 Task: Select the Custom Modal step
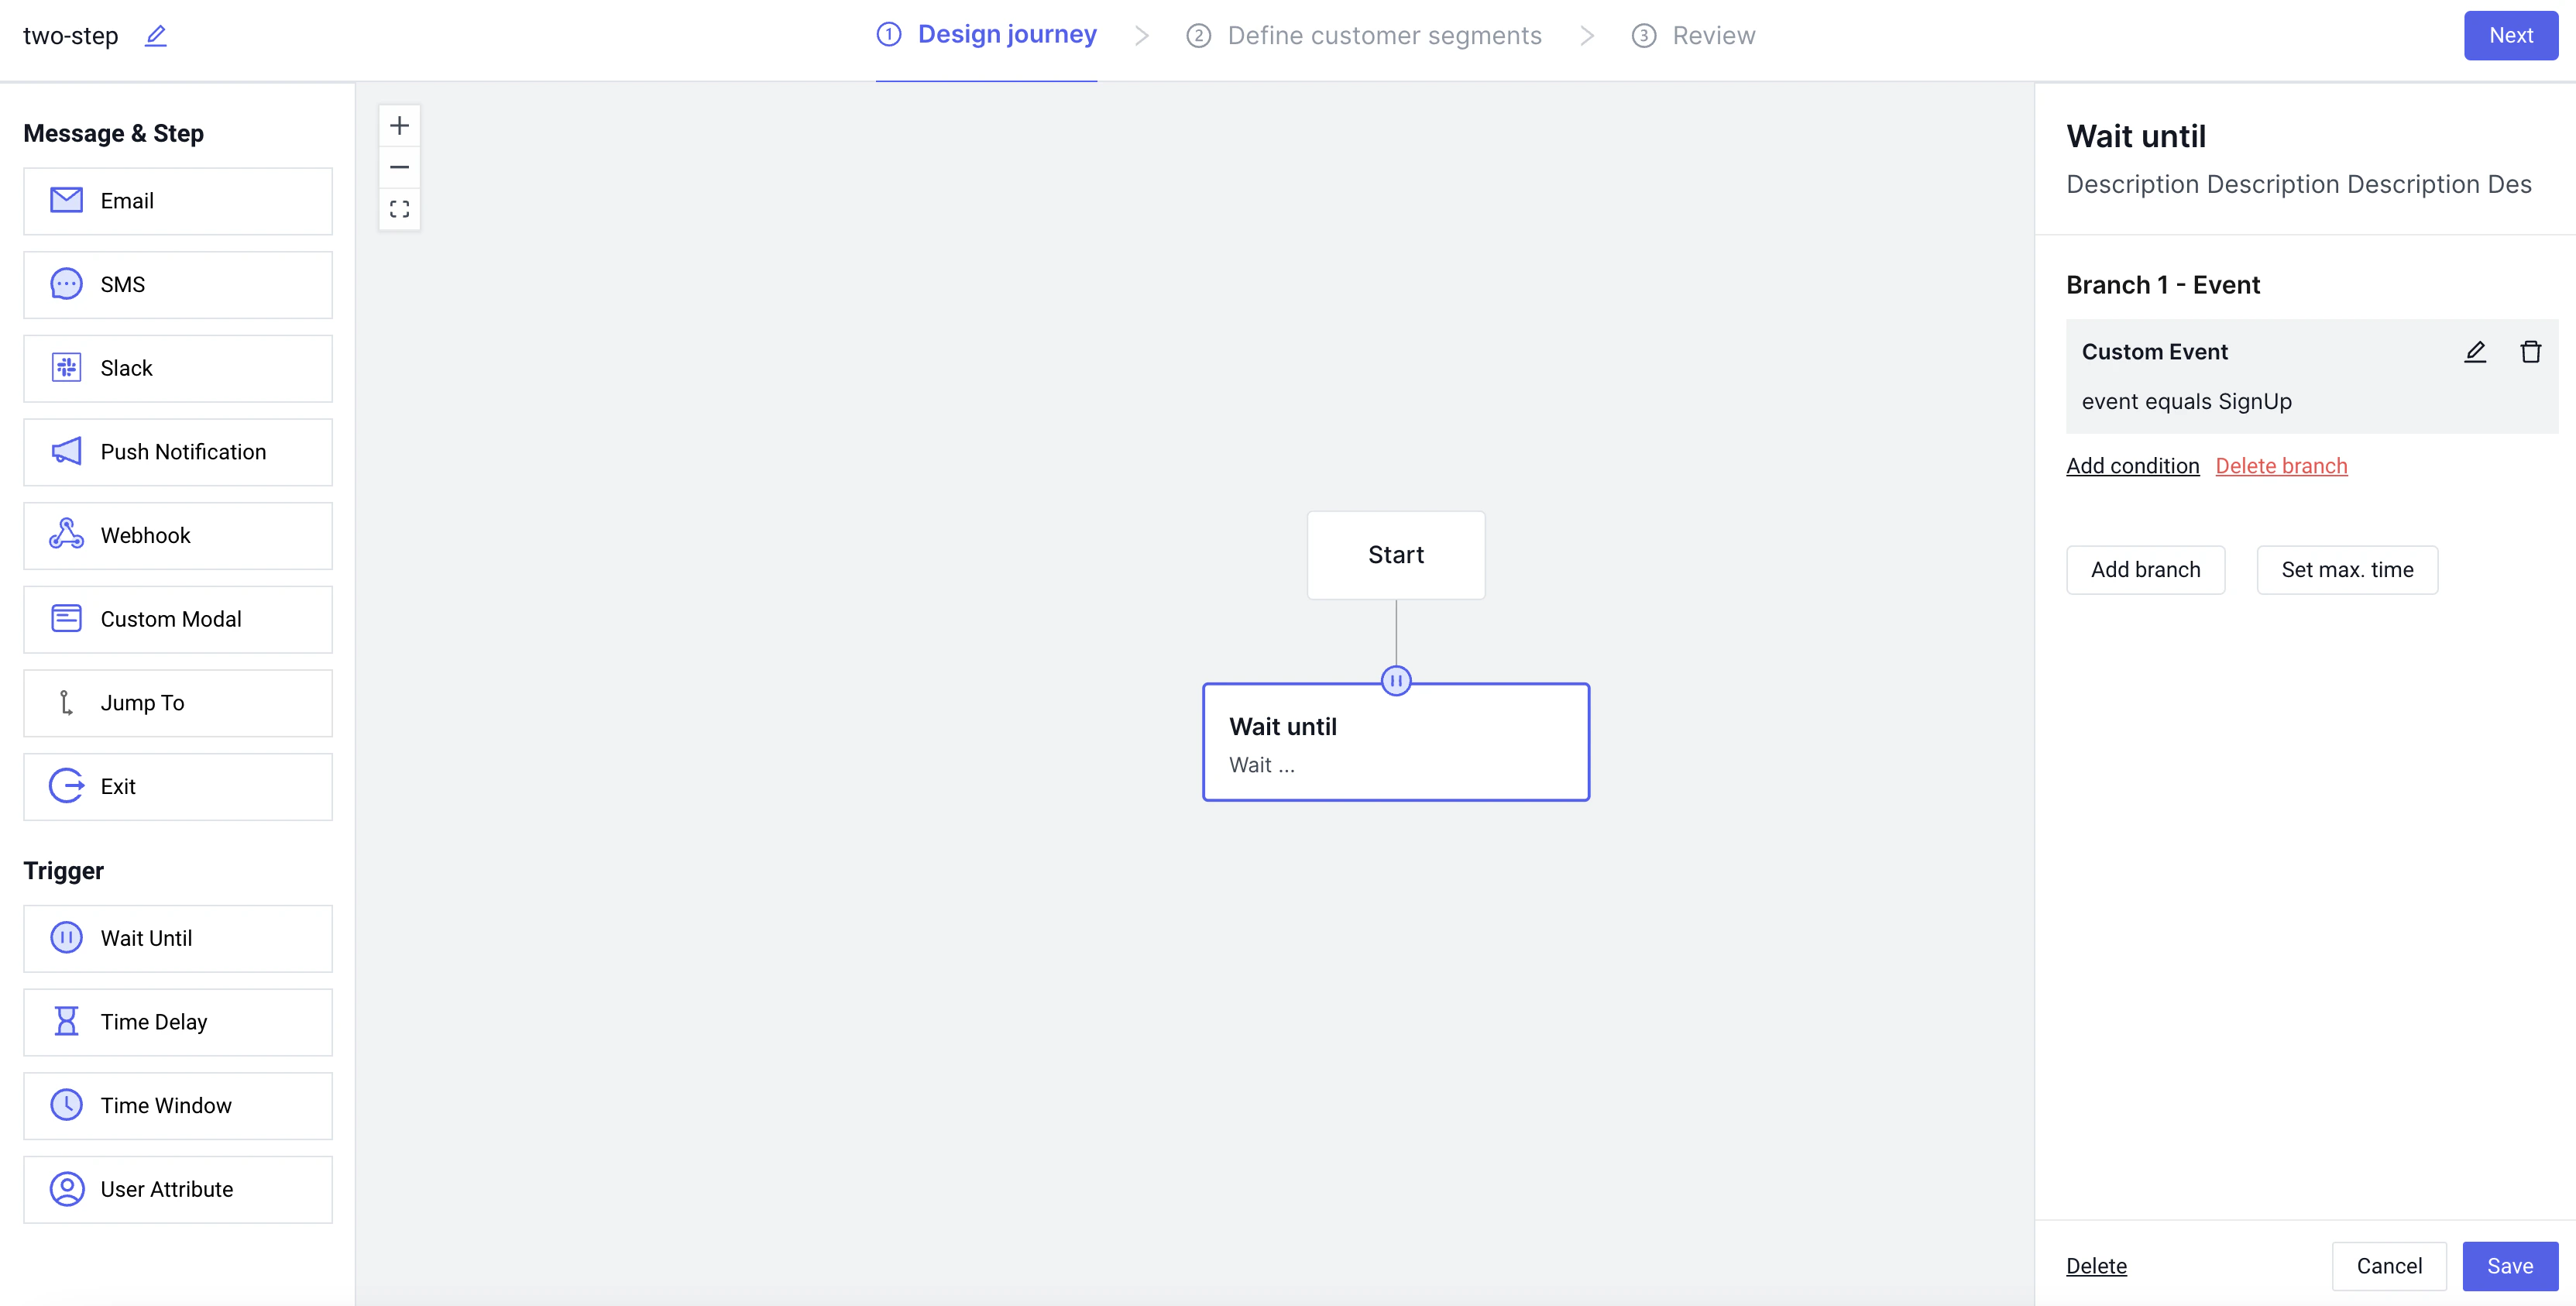pyautogui.click(x=177, y=619)
